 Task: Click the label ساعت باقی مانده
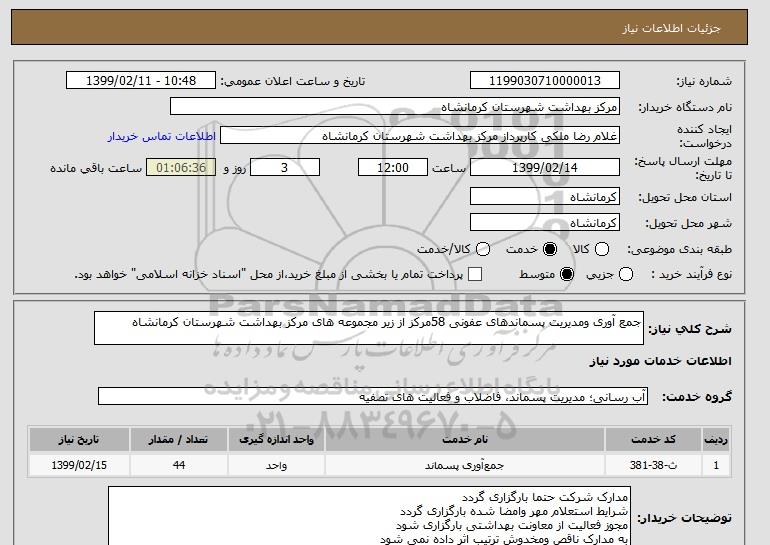96,168
